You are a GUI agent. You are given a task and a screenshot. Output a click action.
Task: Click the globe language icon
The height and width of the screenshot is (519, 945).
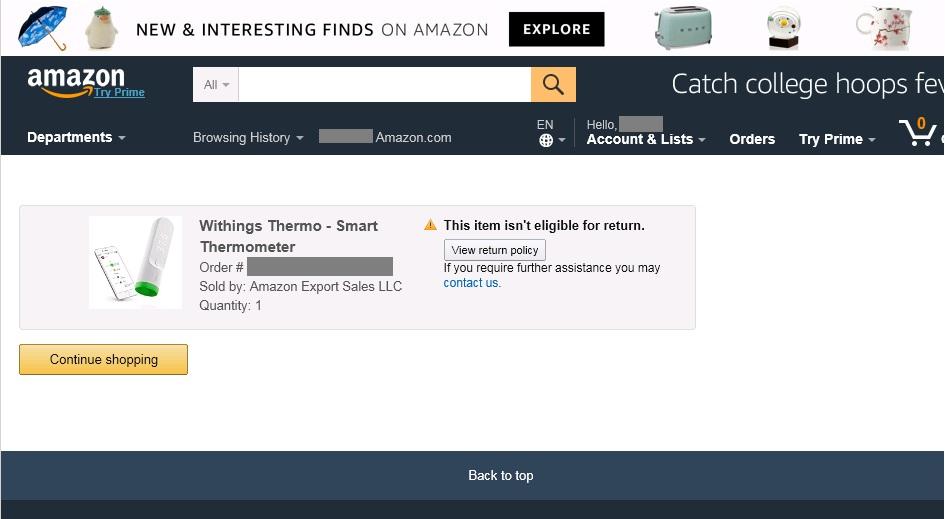pos(546,140)
